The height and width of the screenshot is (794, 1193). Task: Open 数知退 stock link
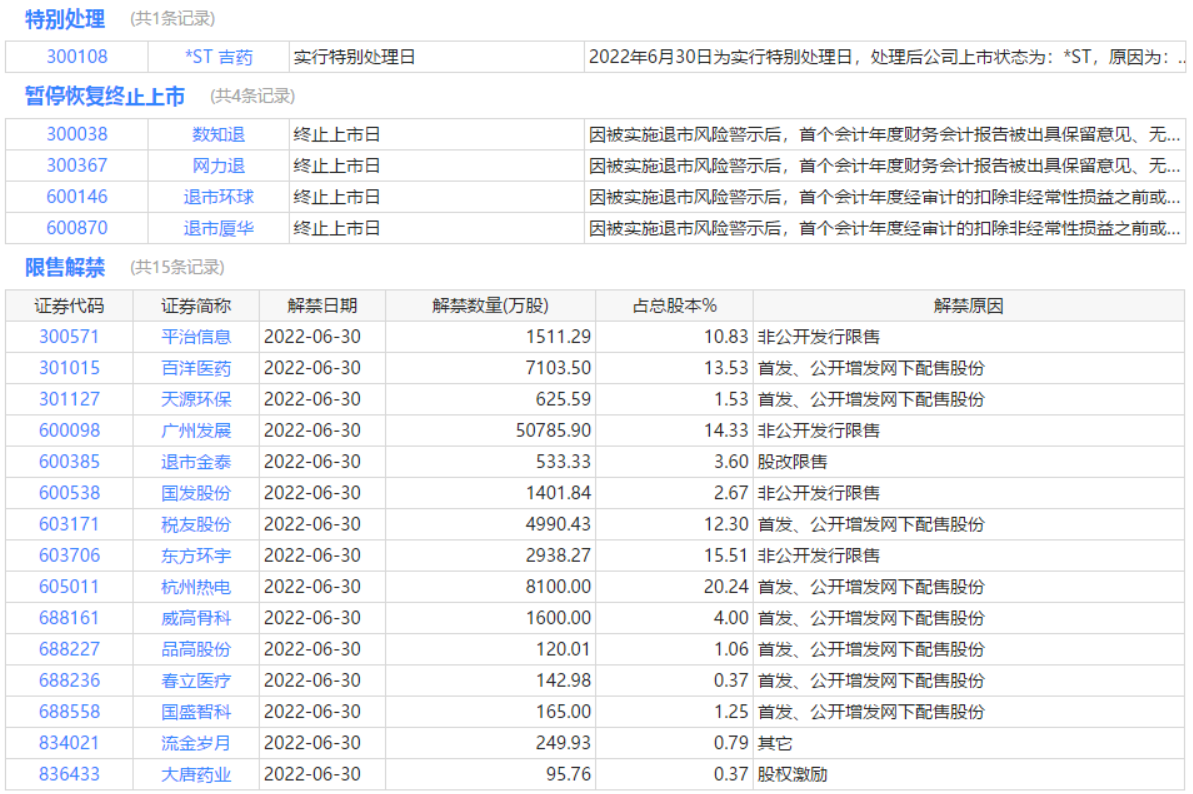tap(218, 135)
